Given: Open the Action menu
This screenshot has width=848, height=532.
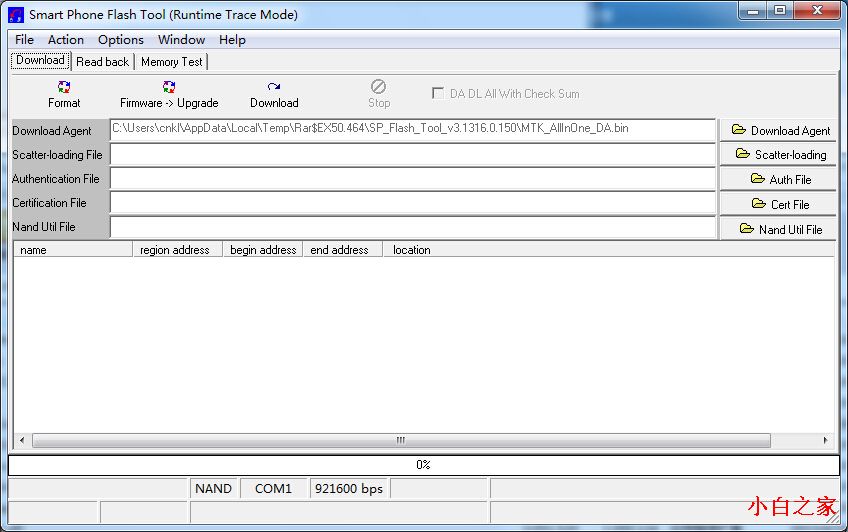Looking at the screenshot, I should pos(65,39).
